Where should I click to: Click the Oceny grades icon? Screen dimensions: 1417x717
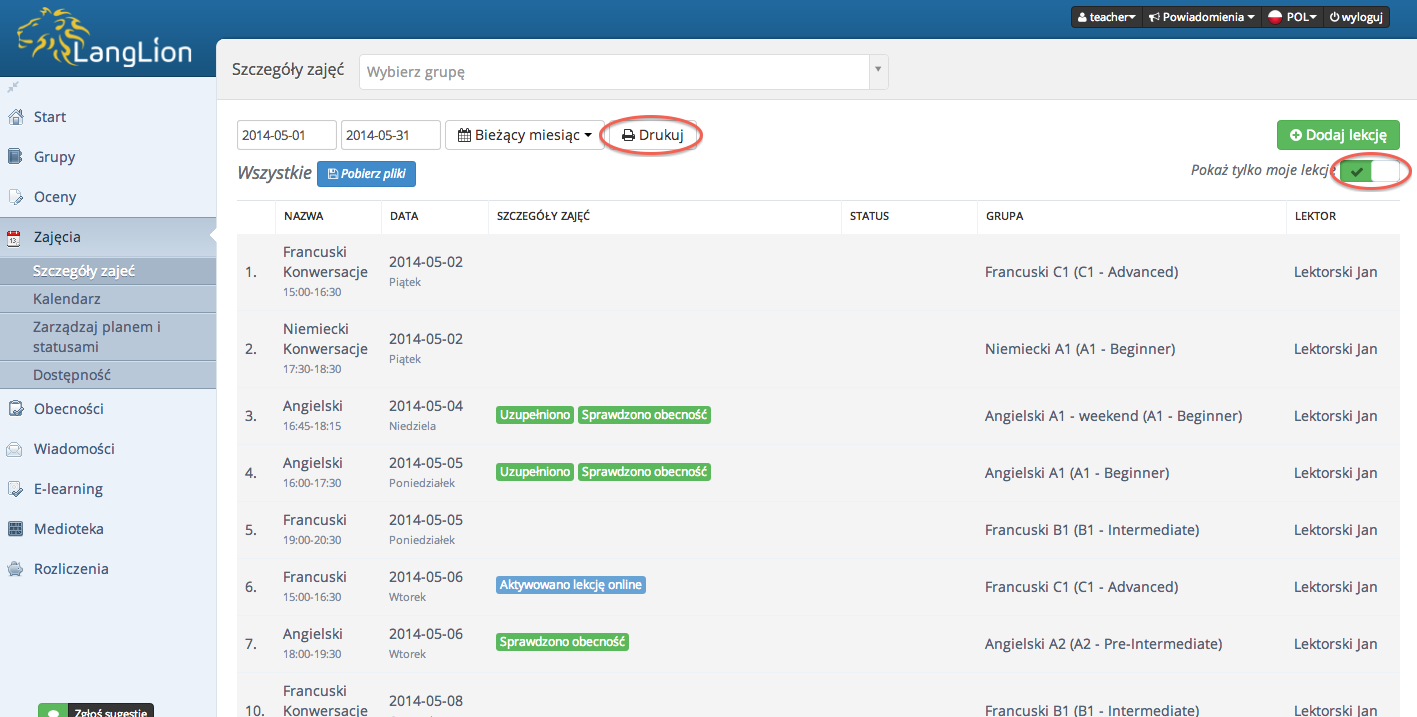coord(15,197)
